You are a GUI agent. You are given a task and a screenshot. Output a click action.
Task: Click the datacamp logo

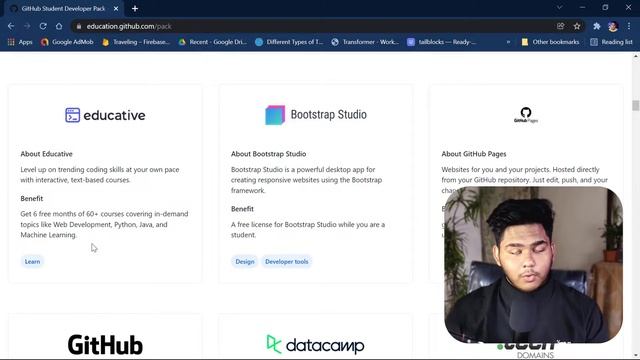pyautogui.click(x=315, y=345)
